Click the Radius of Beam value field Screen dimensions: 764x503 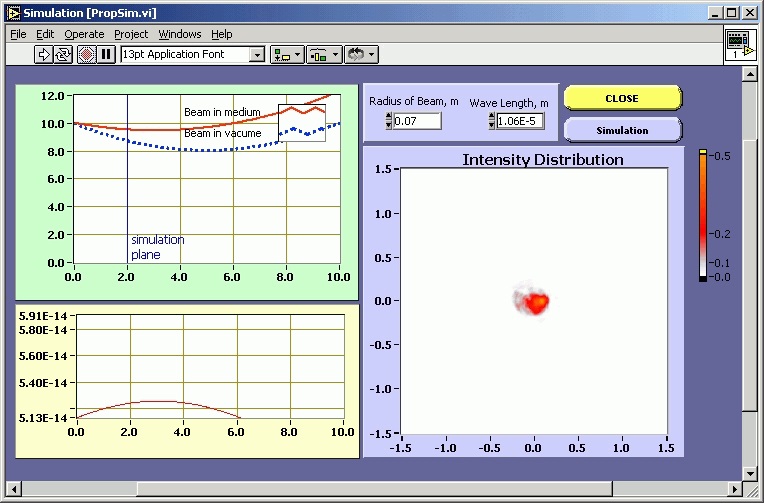(417, 121)
